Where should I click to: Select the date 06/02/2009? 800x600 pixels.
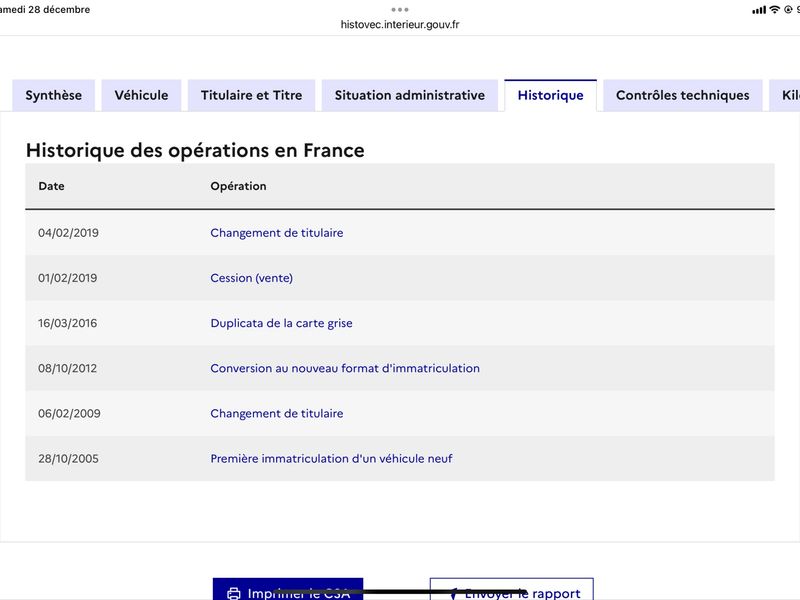[x=69, y=413]
